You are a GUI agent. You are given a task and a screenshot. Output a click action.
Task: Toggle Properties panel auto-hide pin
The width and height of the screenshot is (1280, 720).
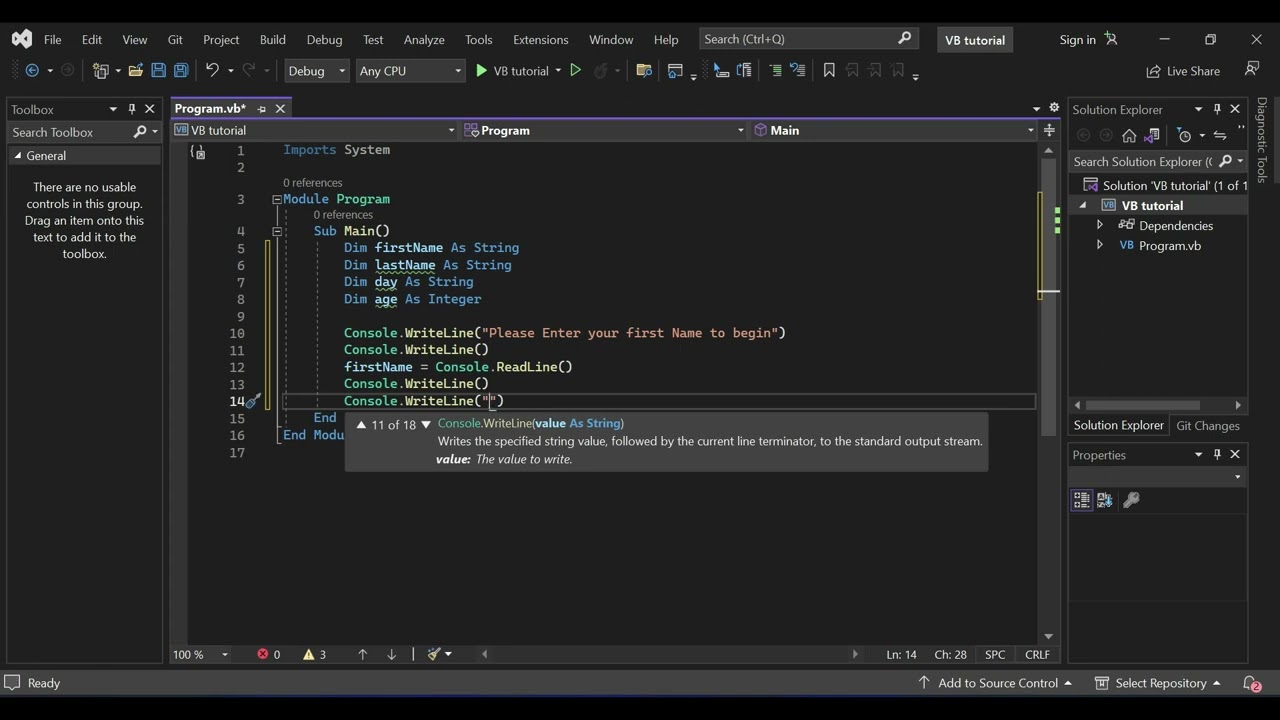[x=1217, y=454]
